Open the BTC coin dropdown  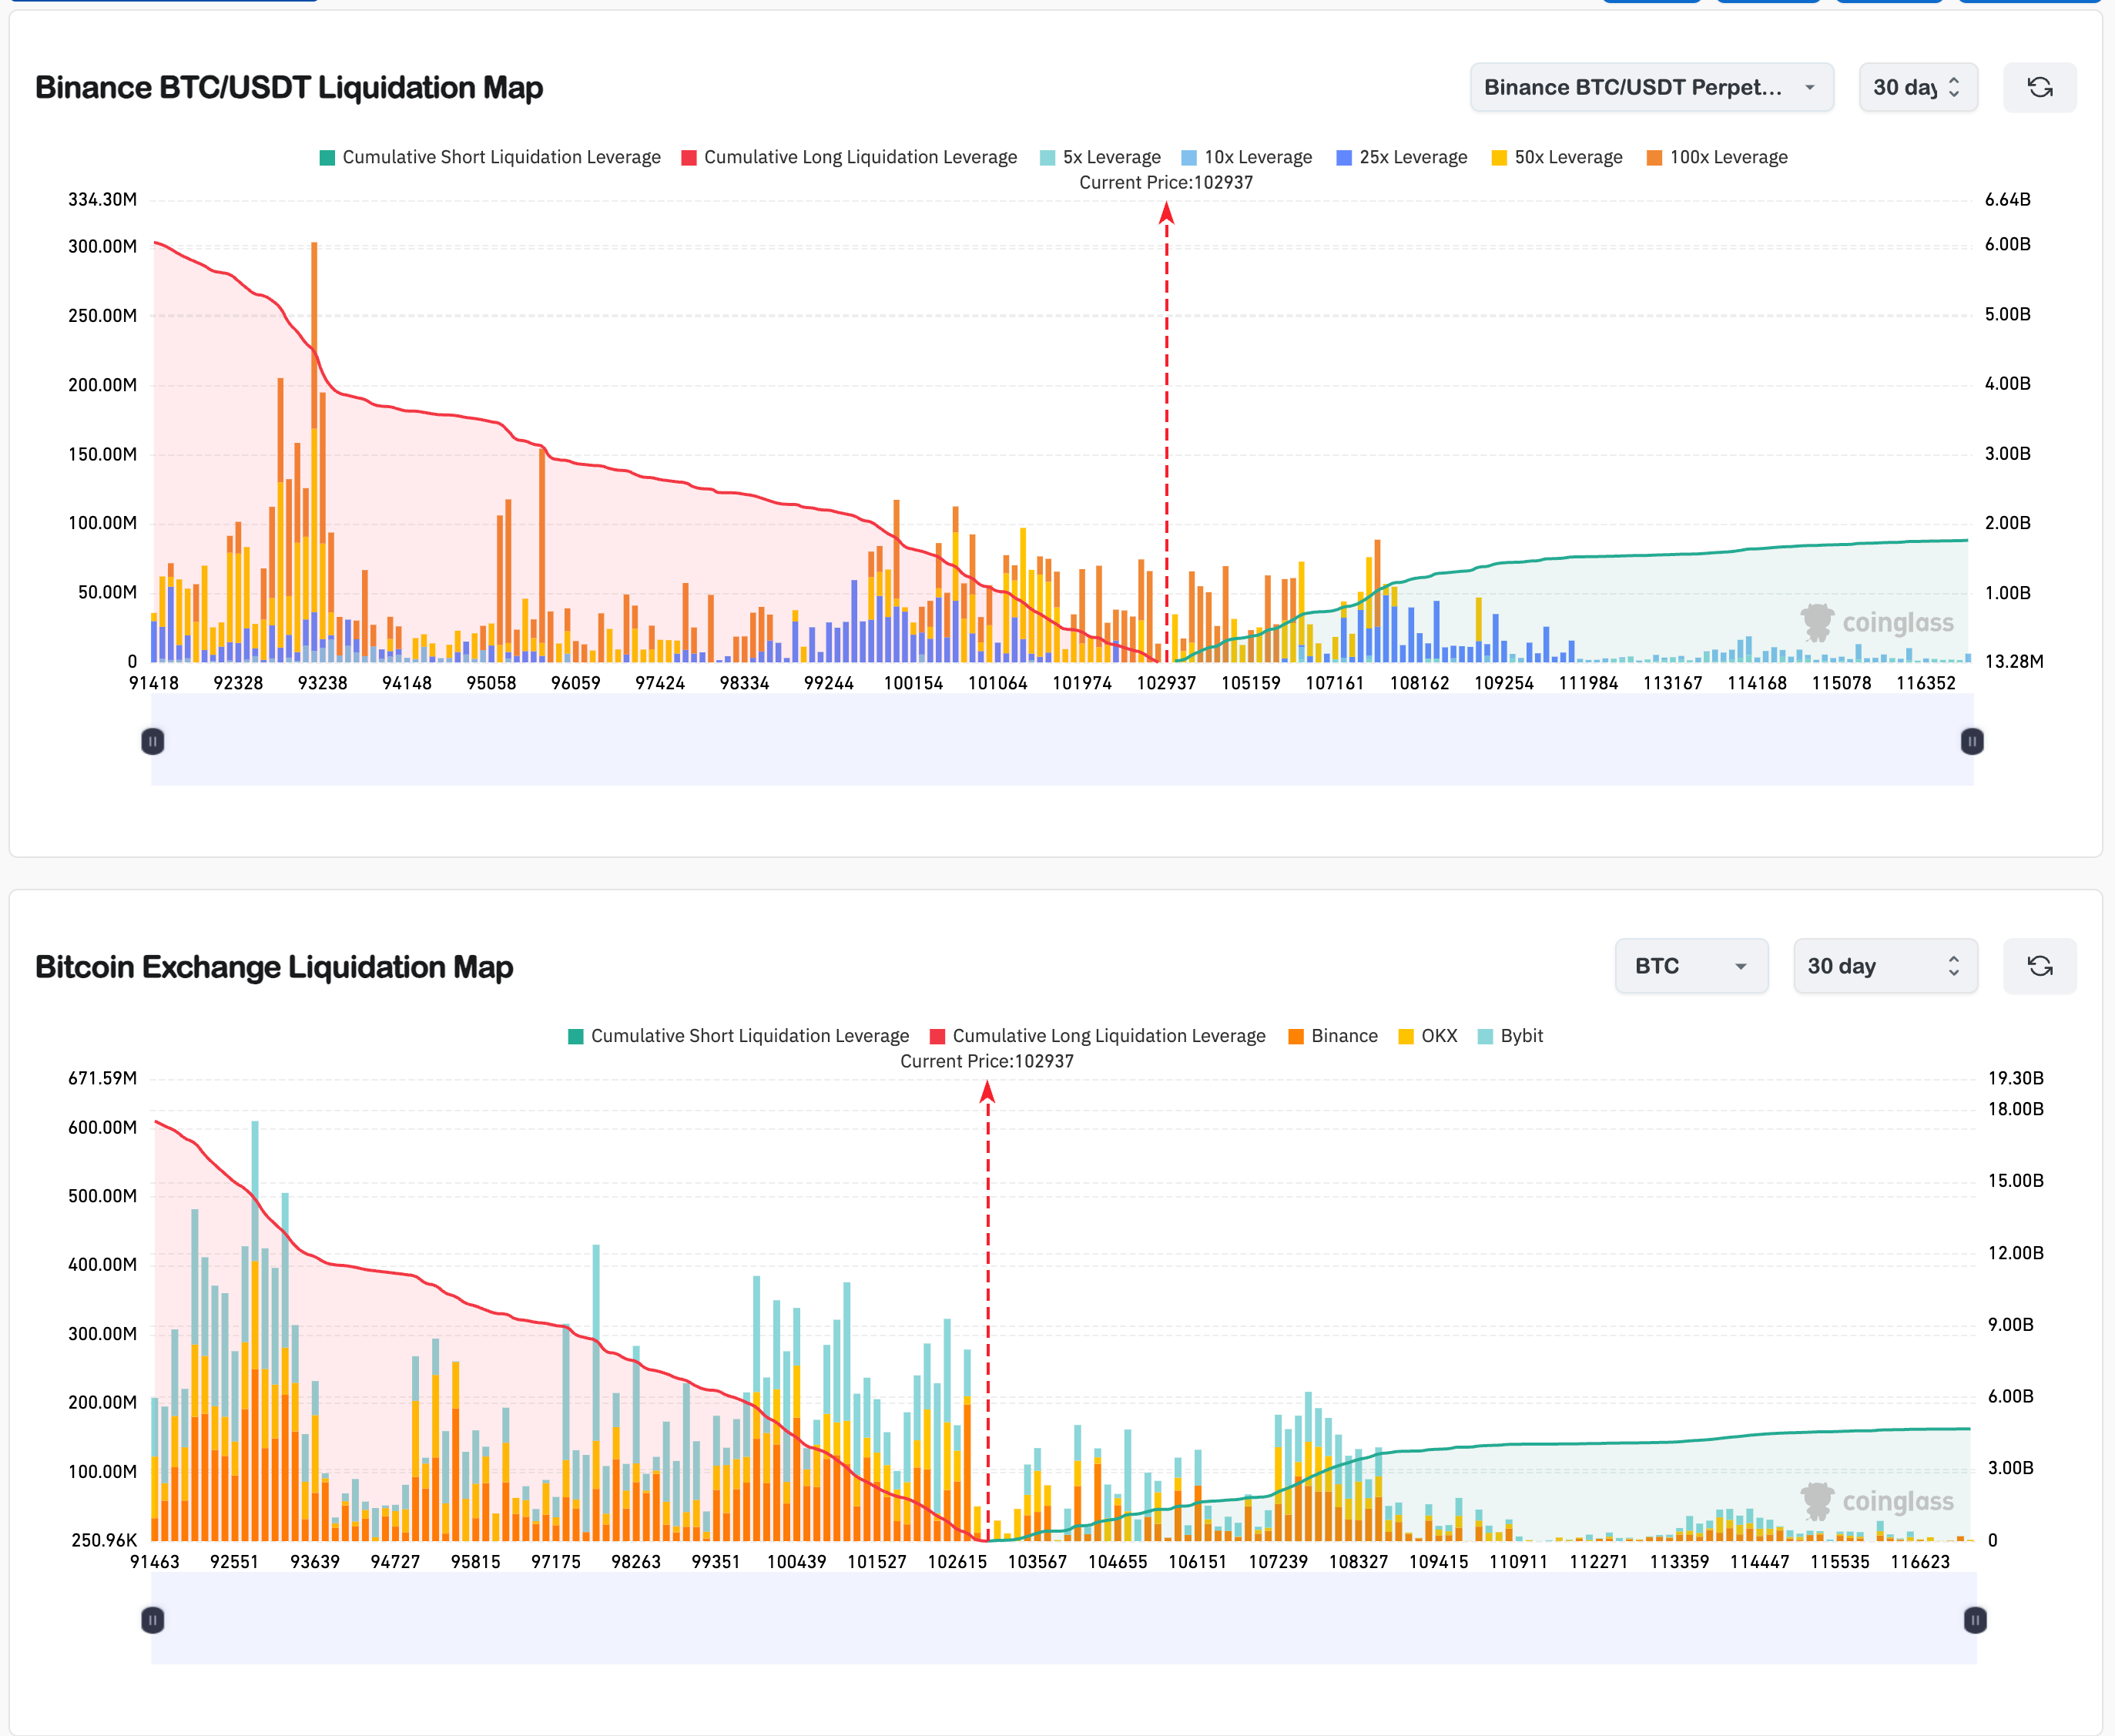coord(1691,966)
